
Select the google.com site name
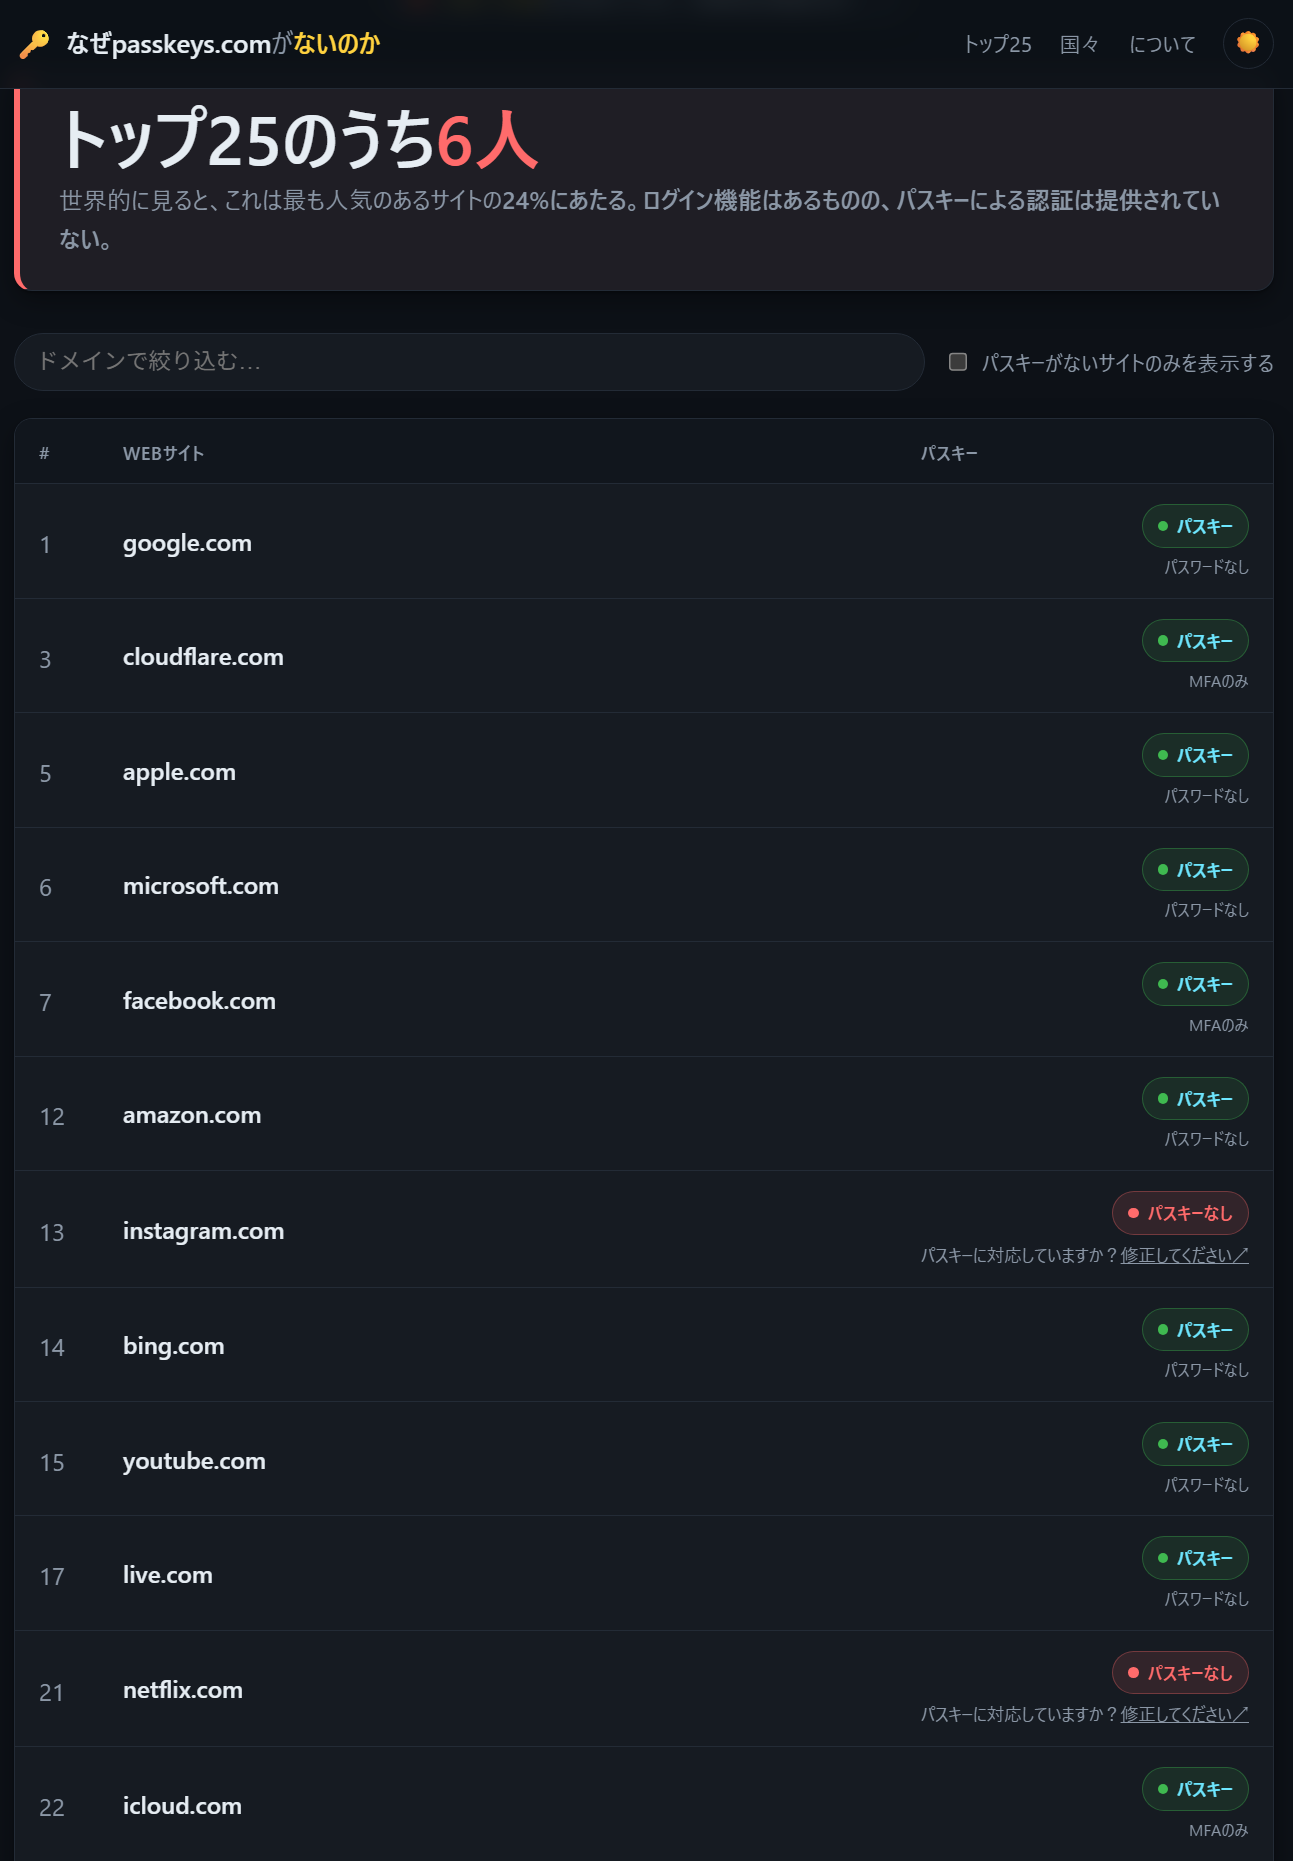187,543
